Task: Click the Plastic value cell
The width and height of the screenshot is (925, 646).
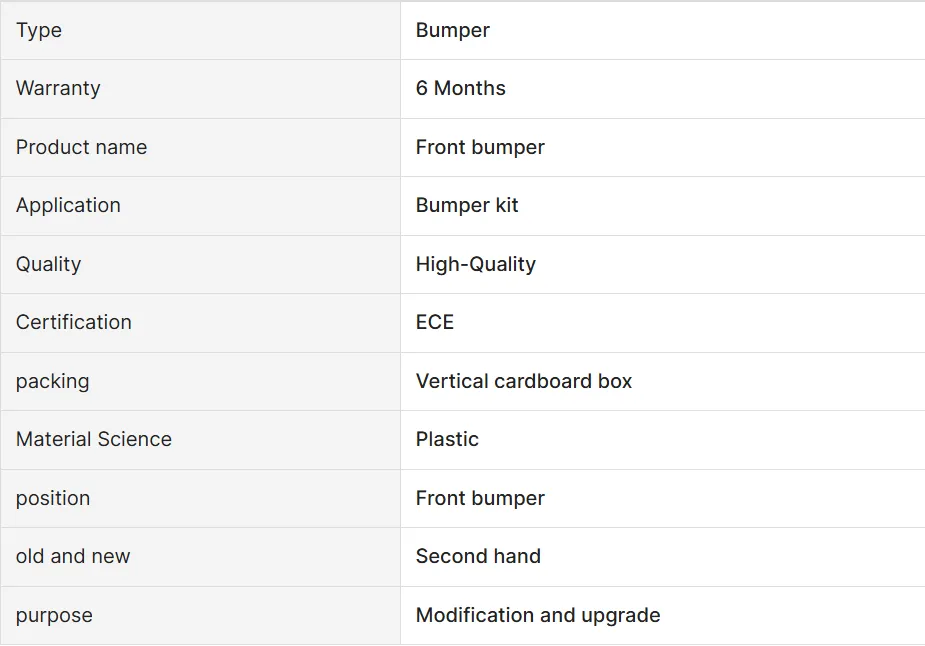Action: click(447, 439)
